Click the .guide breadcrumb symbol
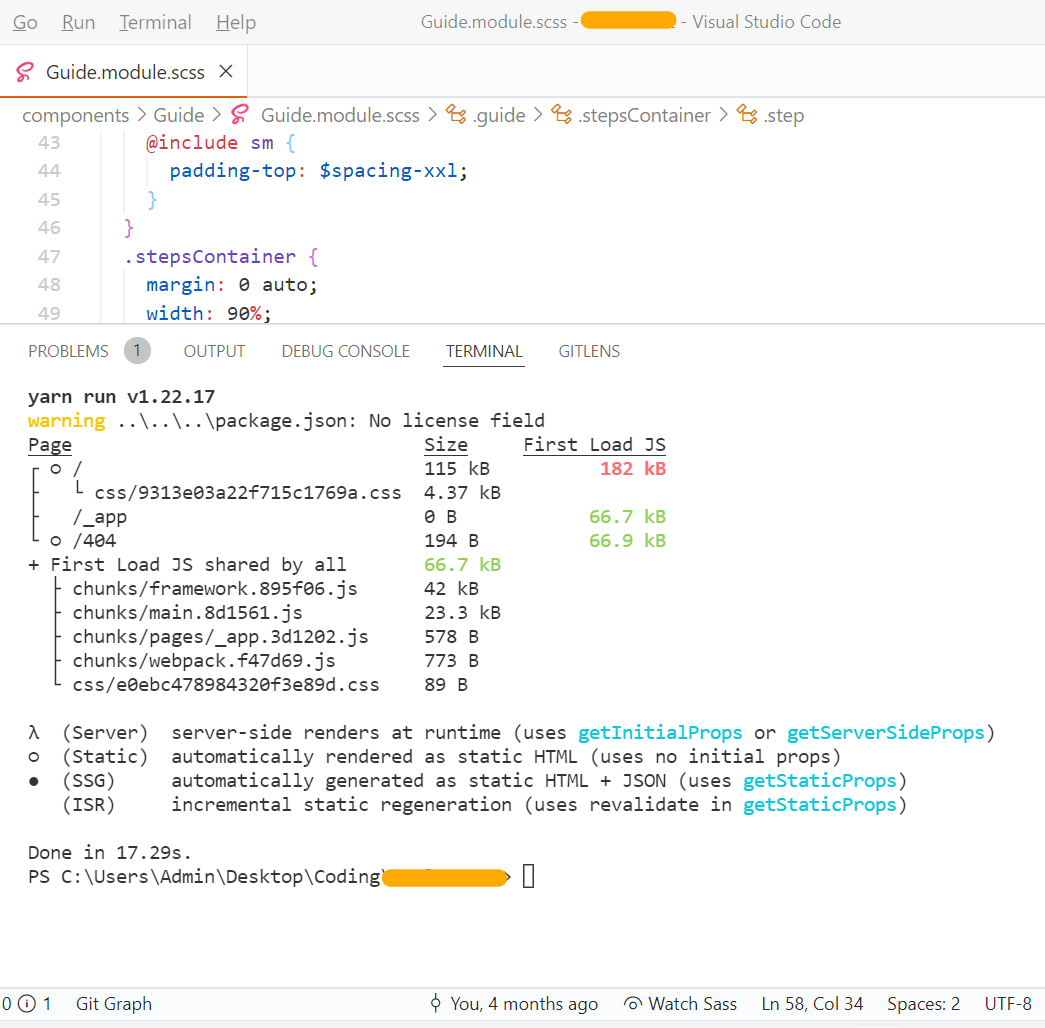The height and width of the screenshot is (1028, 1045). coord(499,115)
